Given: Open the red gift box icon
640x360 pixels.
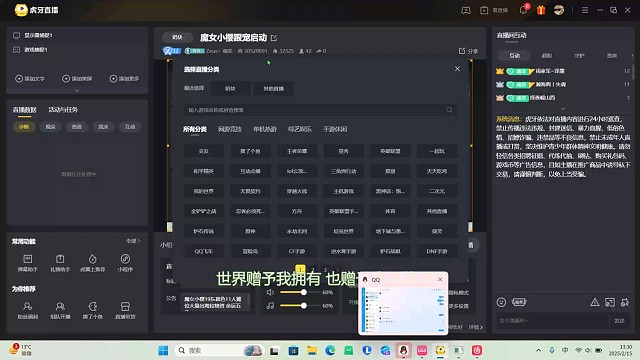Looking at the screenshot, I should pyautogui.click(x=541, y=10).
